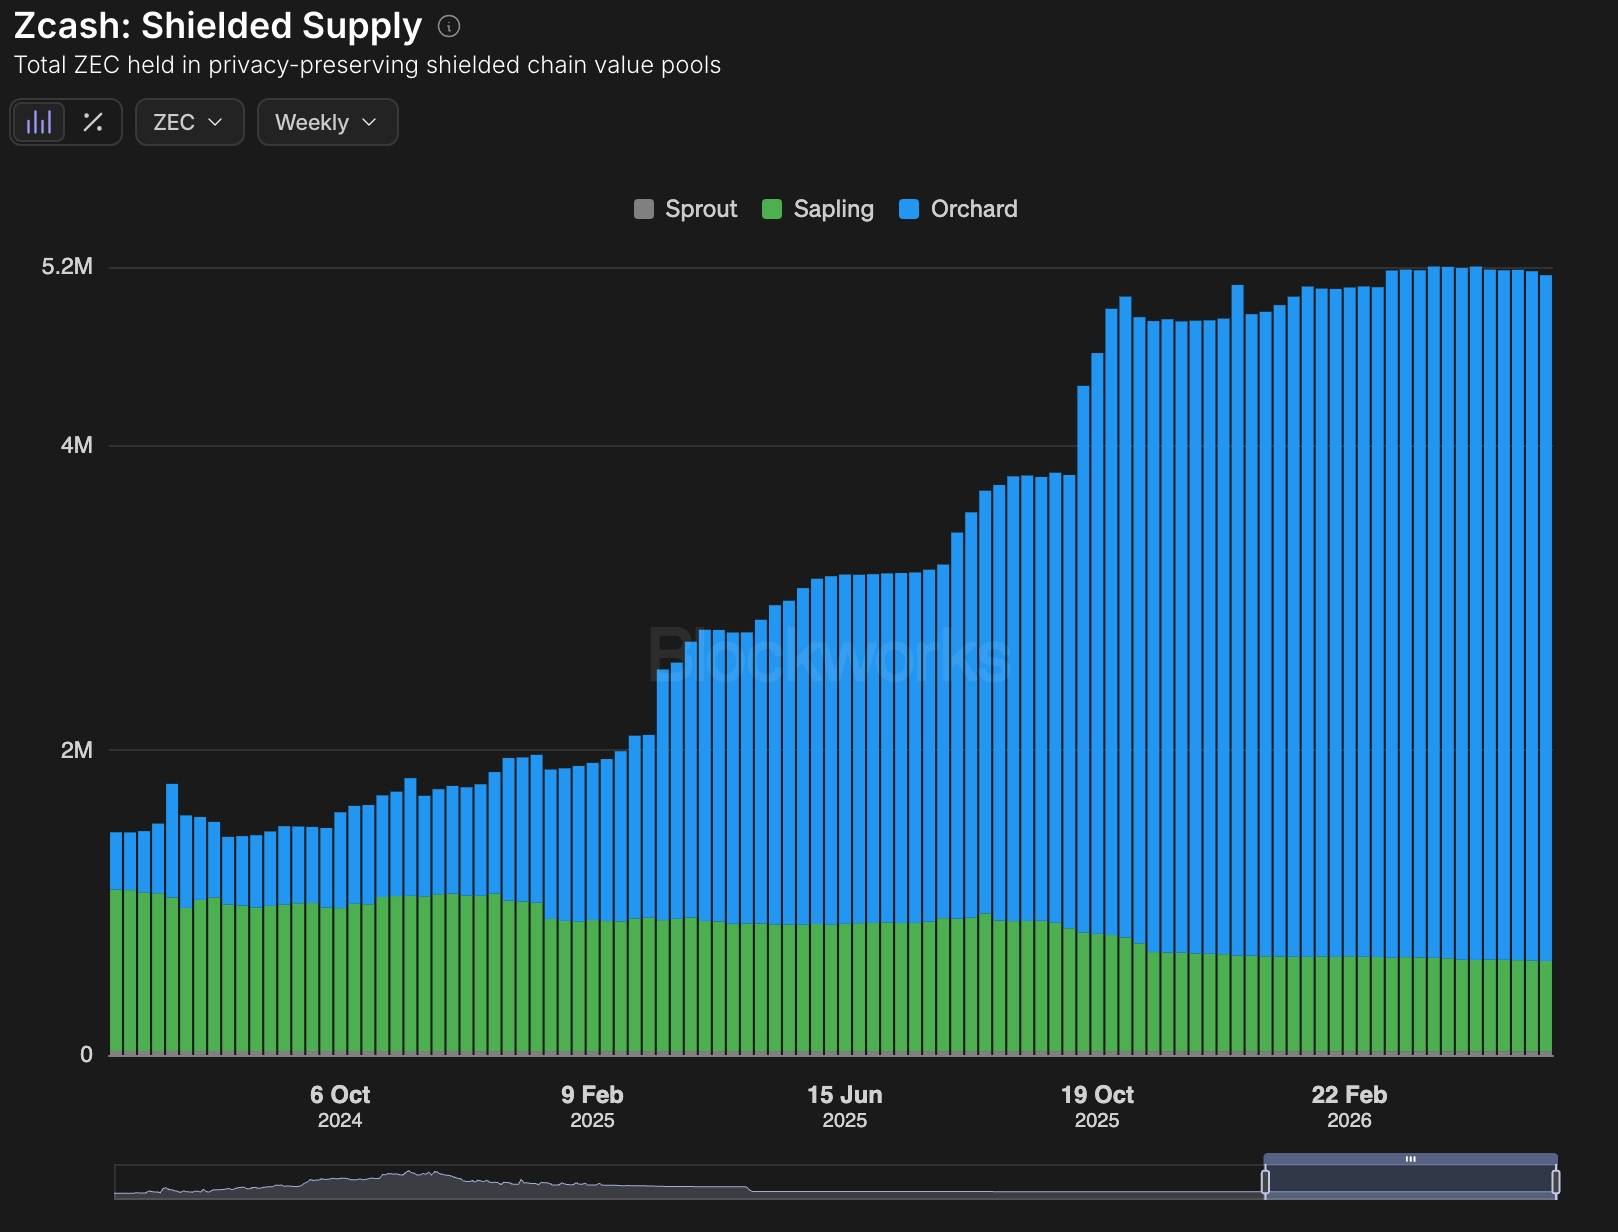The image size is (1618, 1232).
Task: Click the 6 Oct 2024 axis label
Action: [340, 1107]
